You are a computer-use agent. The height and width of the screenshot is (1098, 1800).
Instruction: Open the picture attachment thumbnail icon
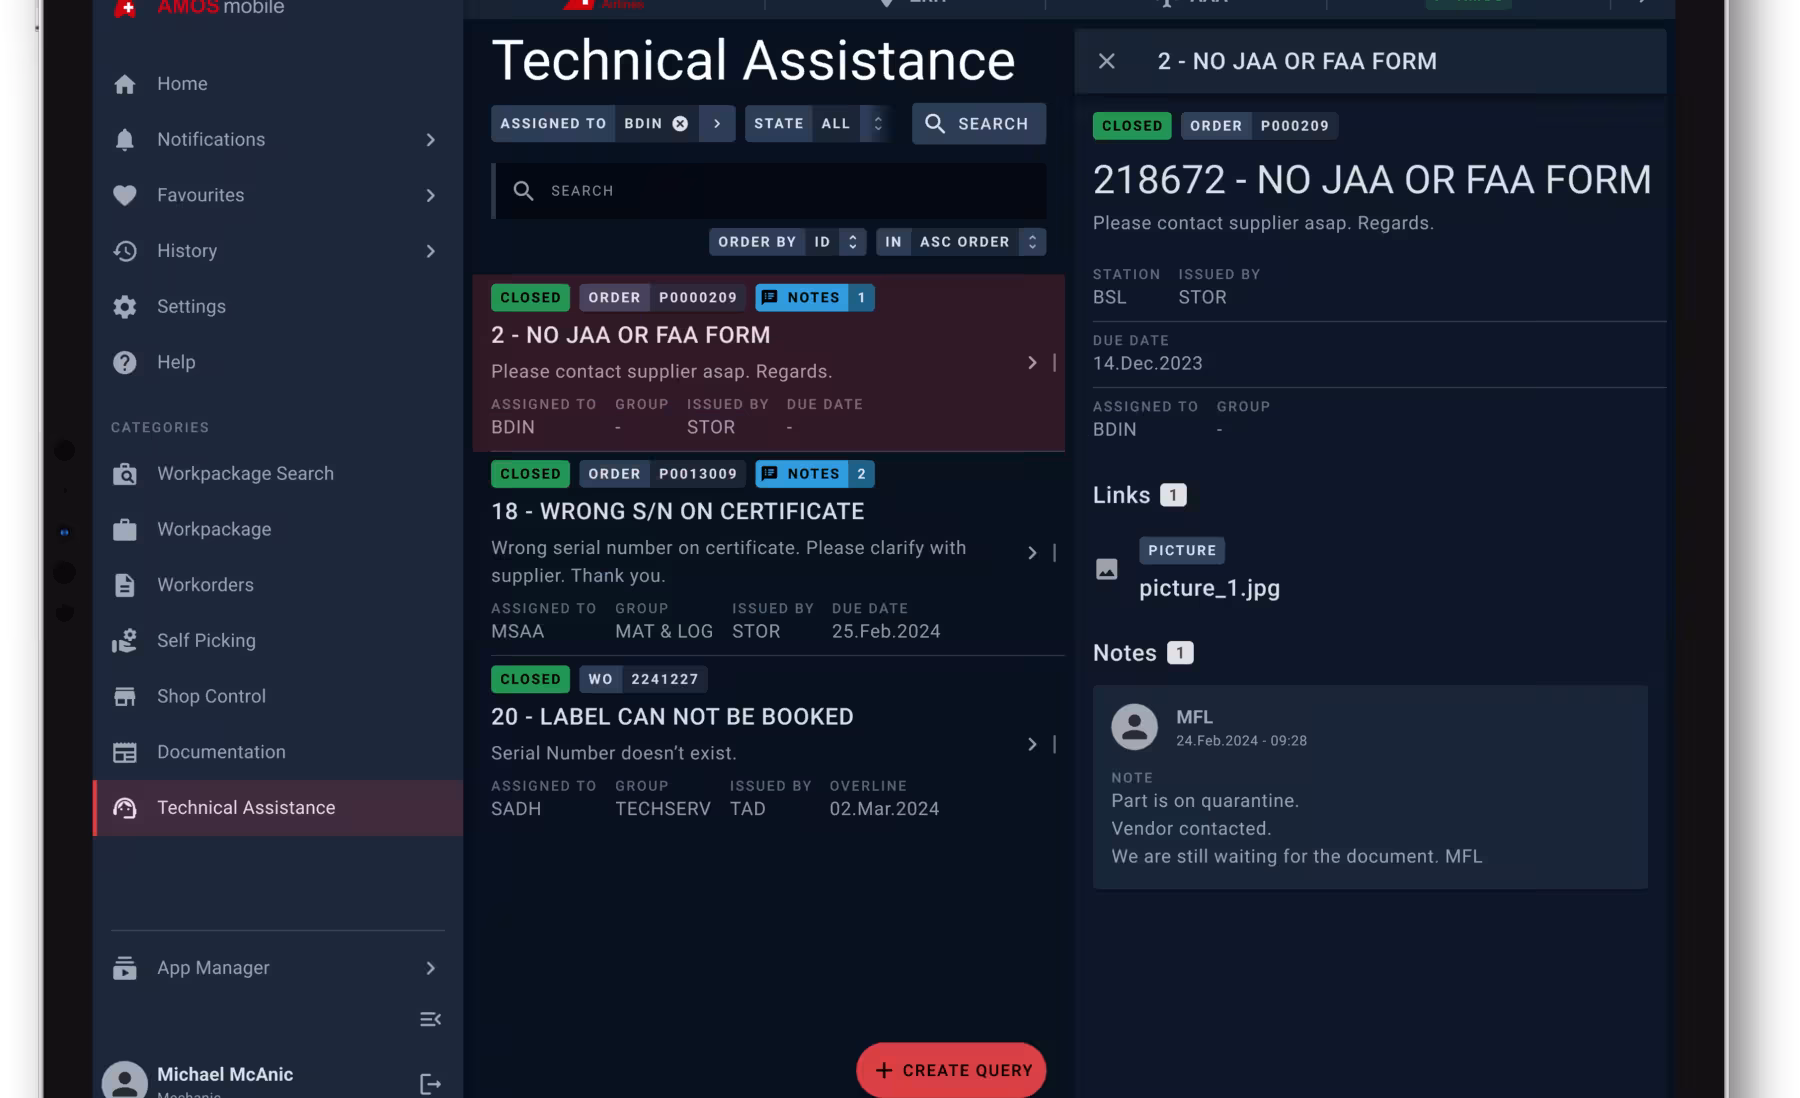tap(1107, 569)
